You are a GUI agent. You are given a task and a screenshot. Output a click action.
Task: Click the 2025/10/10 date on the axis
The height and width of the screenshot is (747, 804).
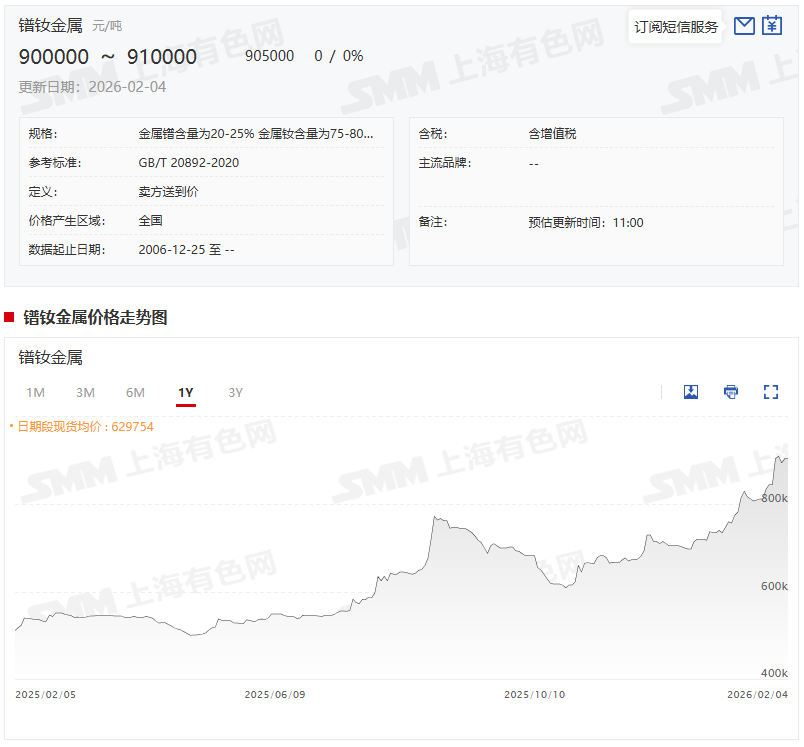534,694
